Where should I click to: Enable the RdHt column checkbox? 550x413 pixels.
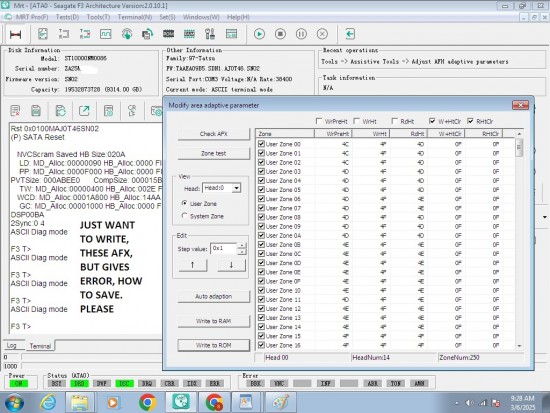394,121
